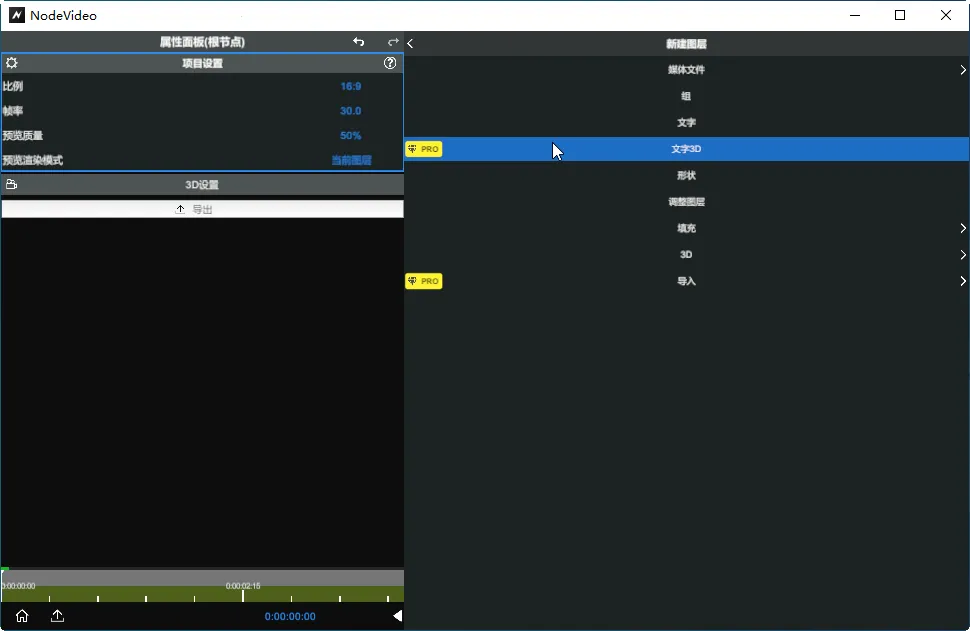Image resolution: width=970 pixels, height=631 pixels.
Task: Return home using the house icon
Action: tap(21, 616)
